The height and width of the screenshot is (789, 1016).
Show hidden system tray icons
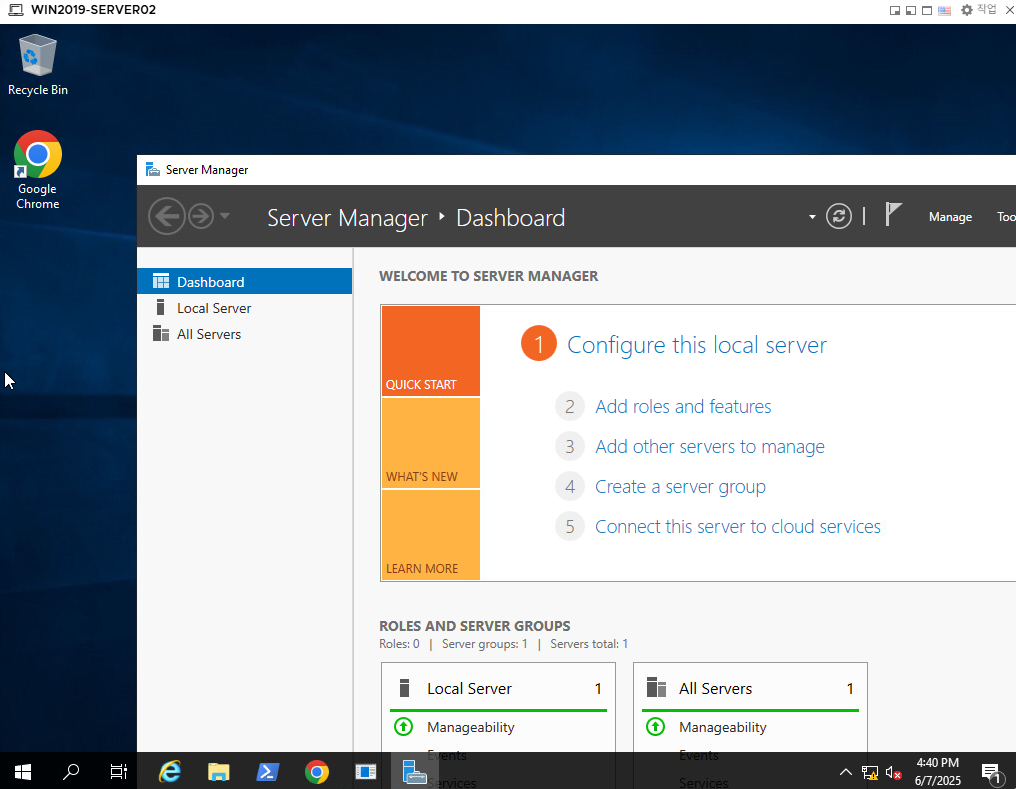click(846, 772)
